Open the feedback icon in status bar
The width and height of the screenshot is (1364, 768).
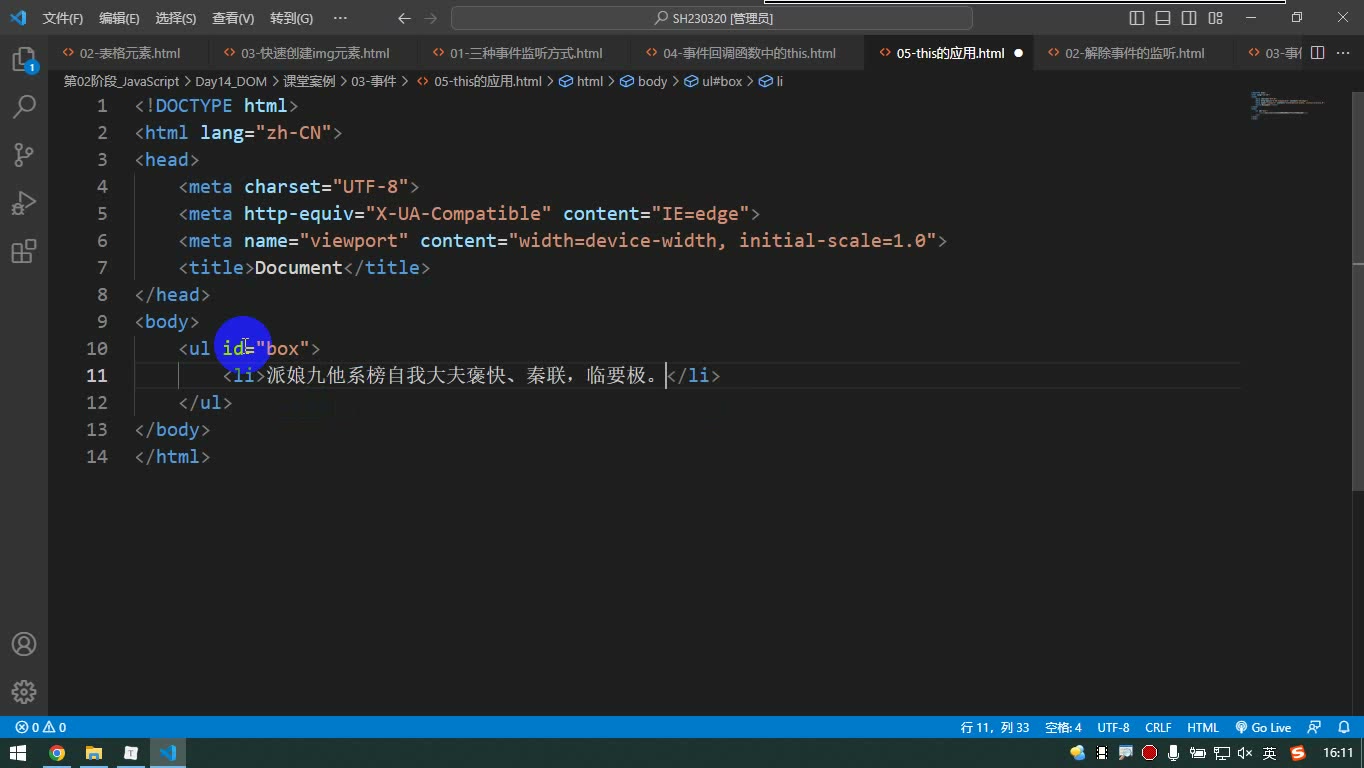1315,728
